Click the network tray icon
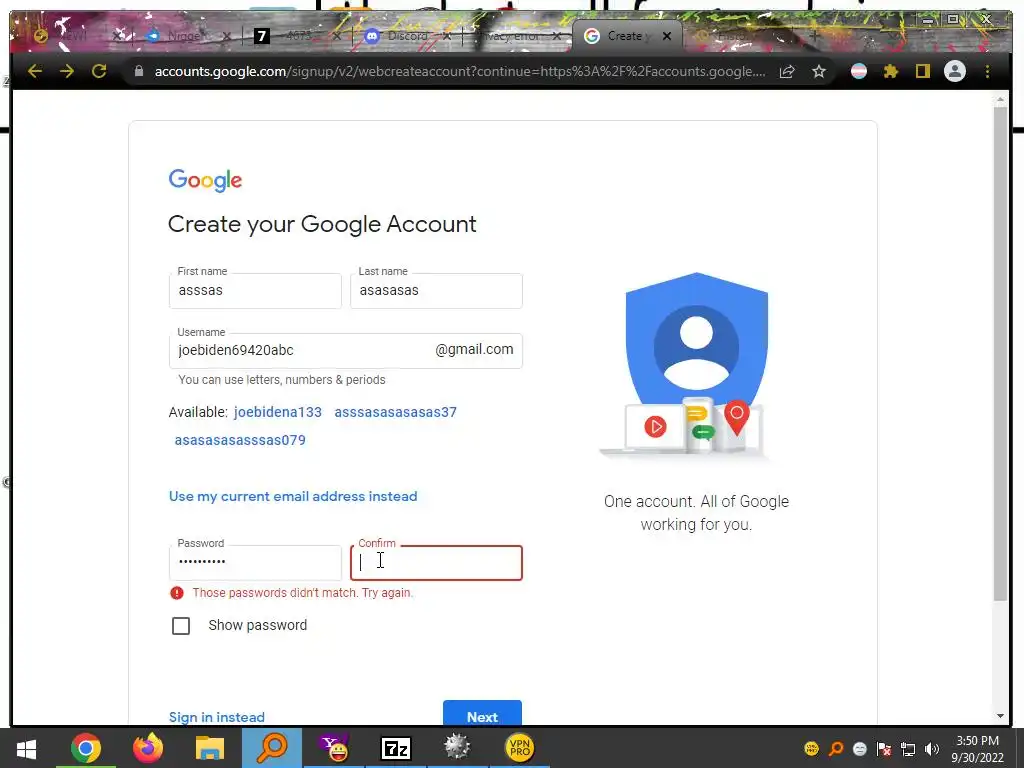1024x768 pixels. coord(908,749)
